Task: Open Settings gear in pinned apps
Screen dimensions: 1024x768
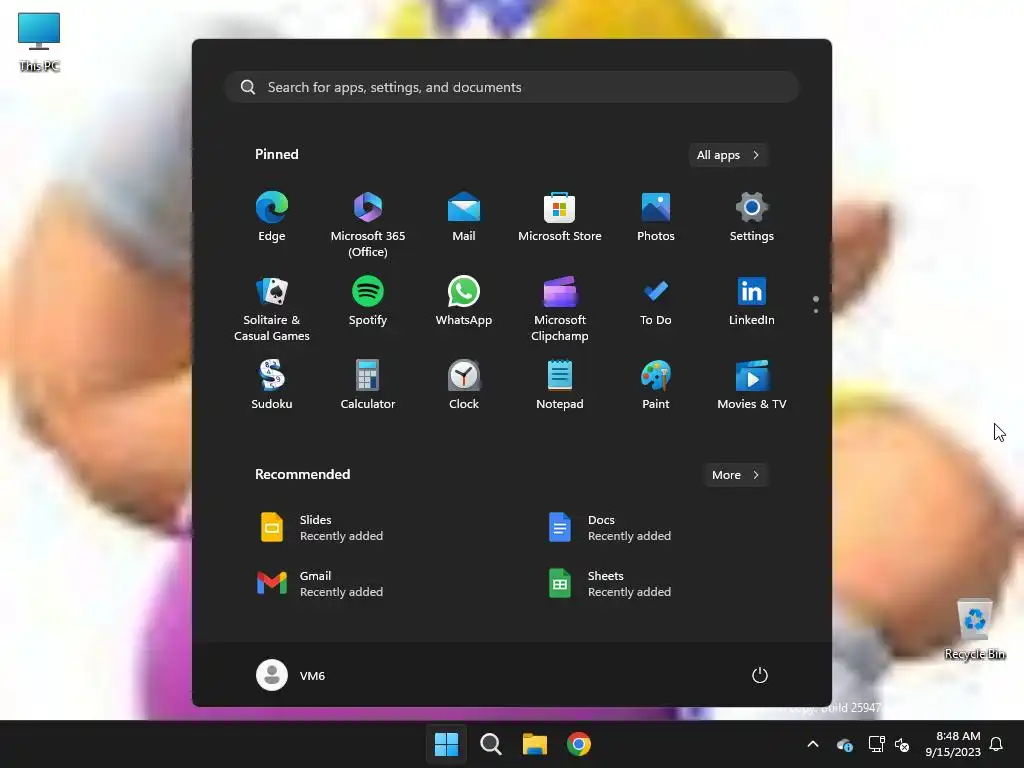Action: (752, 217)
